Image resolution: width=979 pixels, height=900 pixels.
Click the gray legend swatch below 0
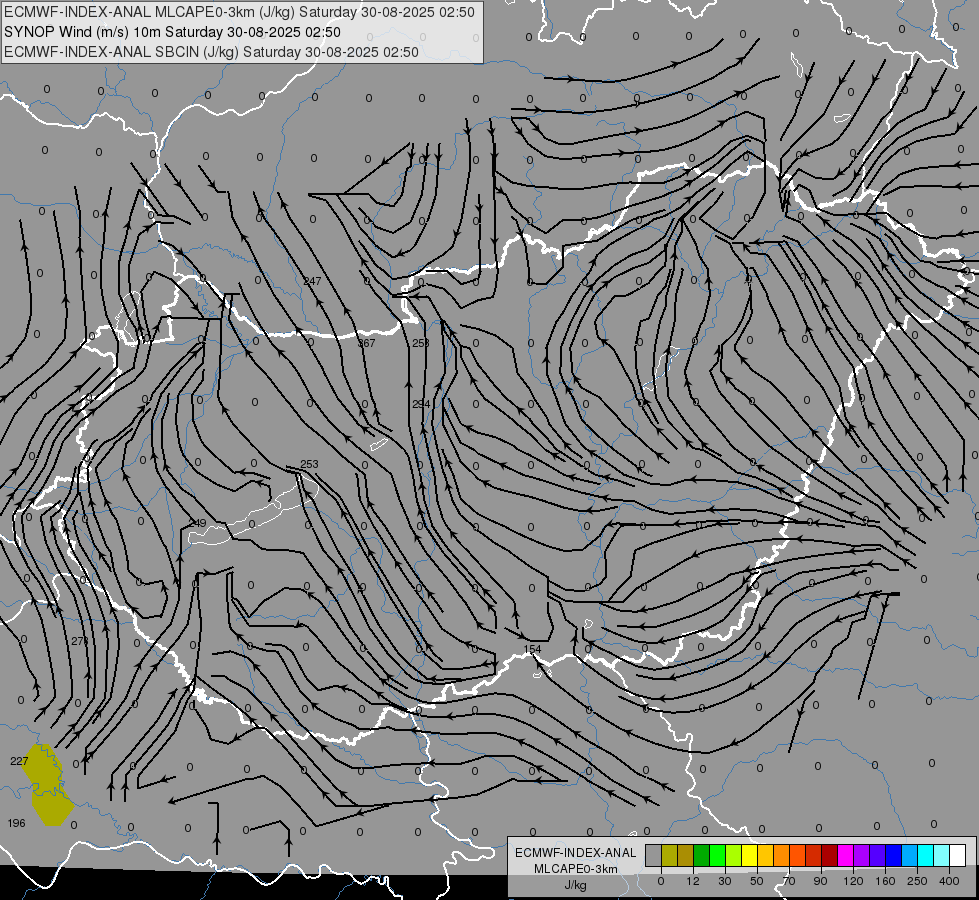[x=654, y=855]
